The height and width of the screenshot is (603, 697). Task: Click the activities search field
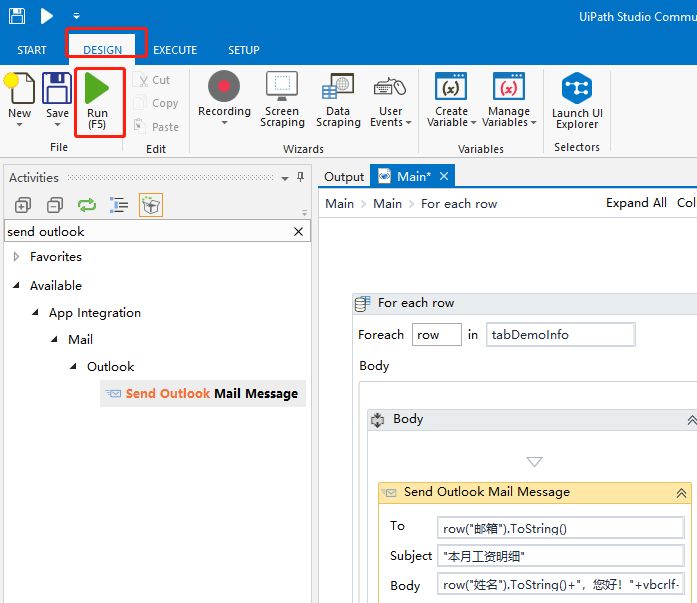click(x=147, y=232)
